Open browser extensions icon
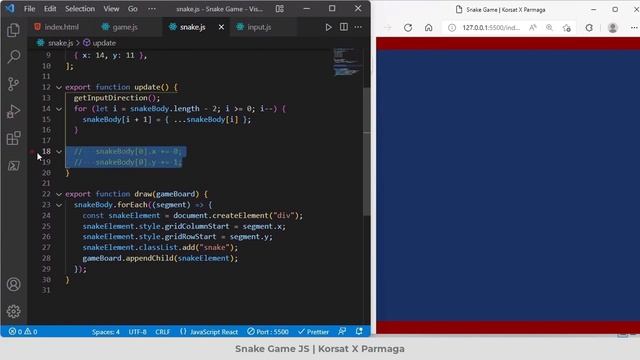This screenshot has height=360, width=640. (x=589, y=28)
